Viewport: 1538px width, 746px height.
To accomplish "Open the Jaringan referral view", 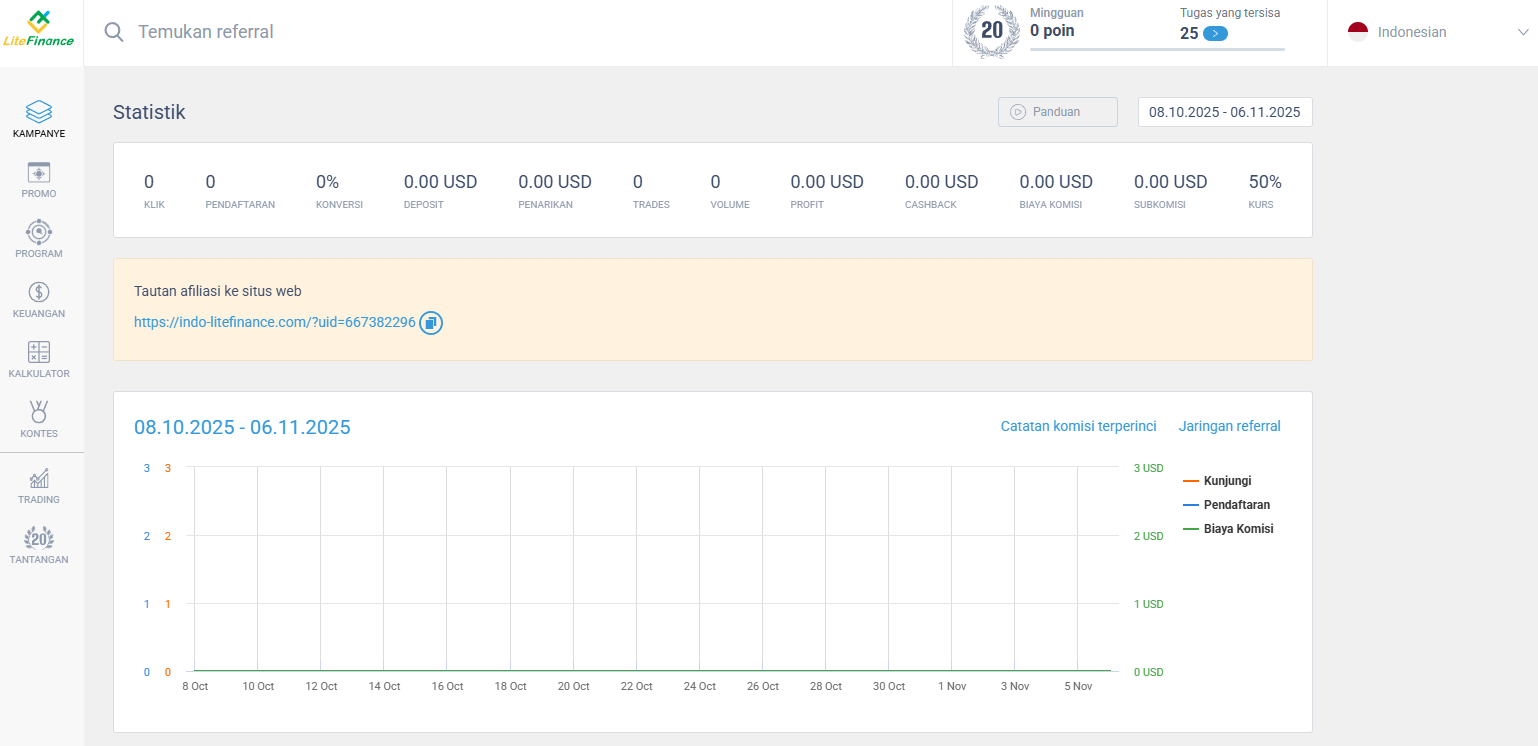I will tap(1229, 426).
